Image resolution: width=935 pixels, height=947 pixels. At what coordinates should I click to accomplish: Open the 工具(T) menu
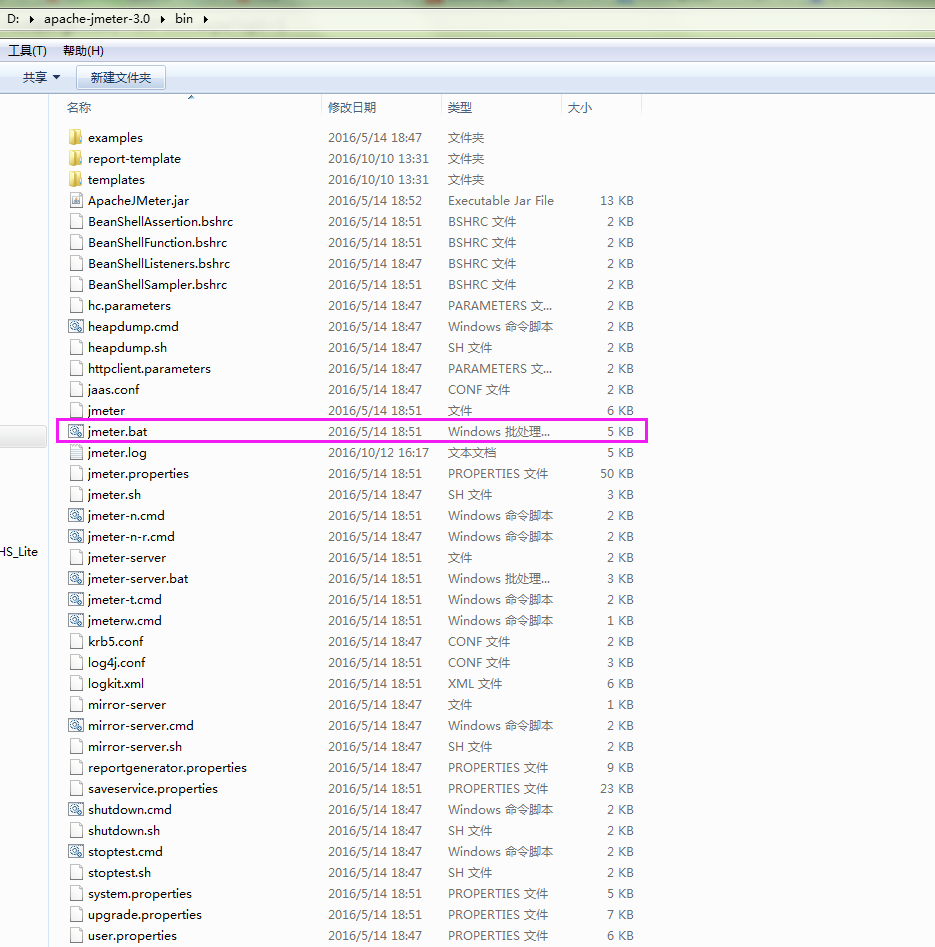tap(27, 51)
